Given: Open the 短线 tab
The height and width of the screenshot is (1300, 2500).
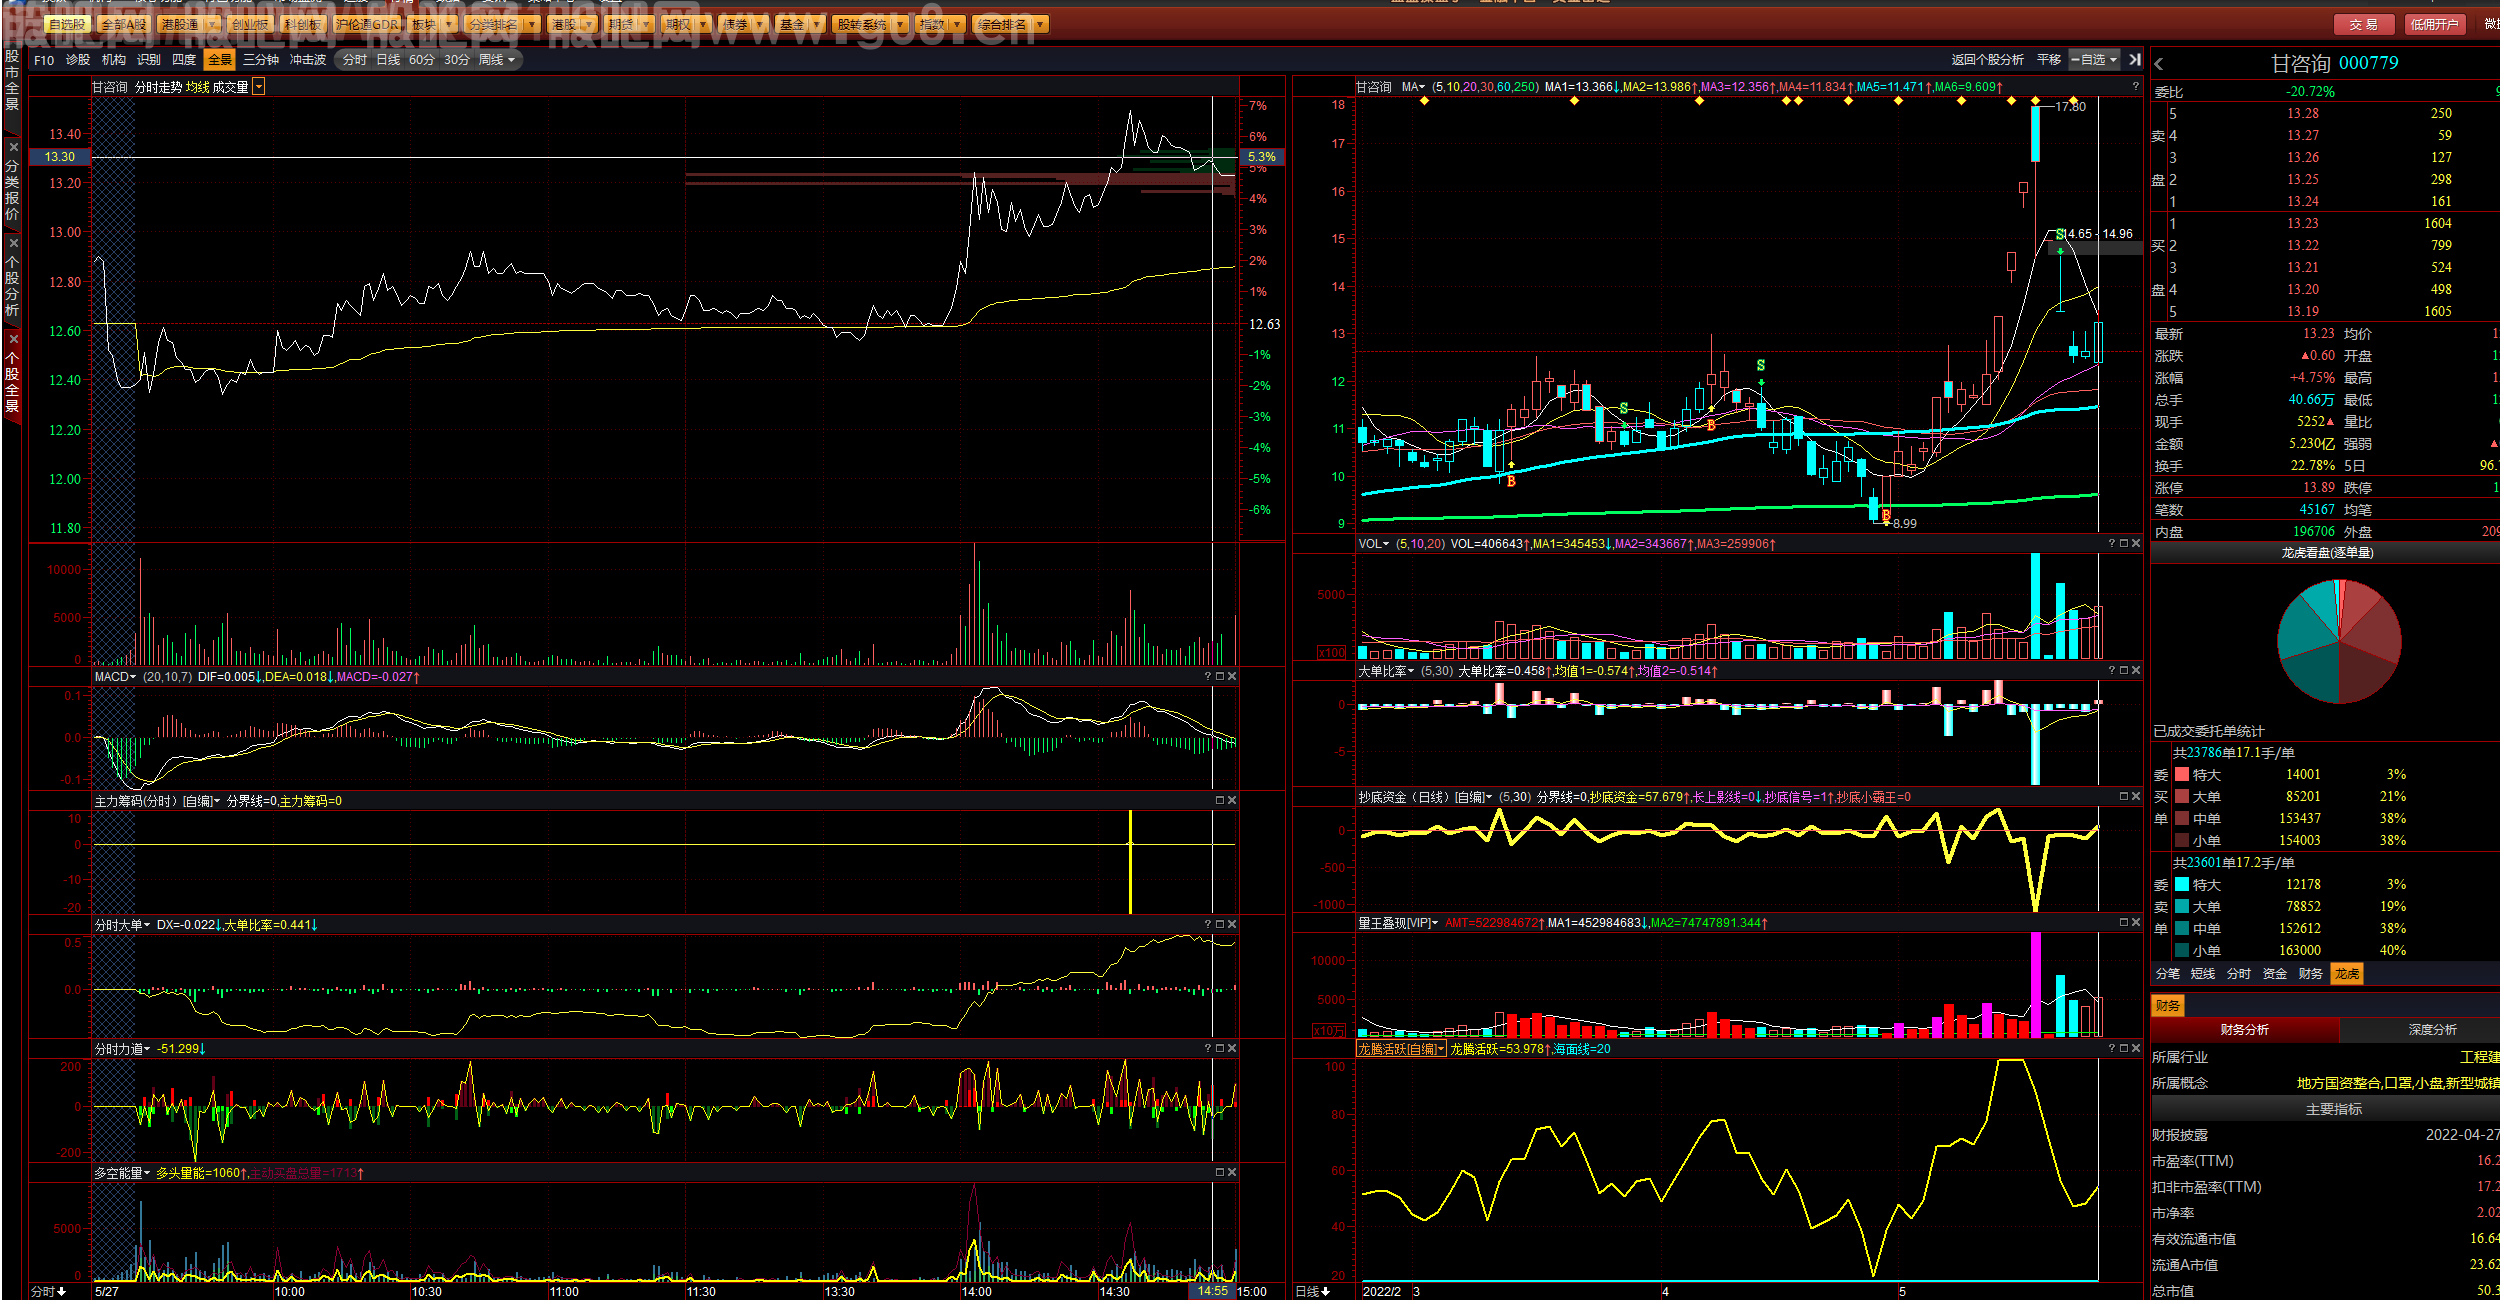Looking at the screenshot, I should pos(2203,974).
